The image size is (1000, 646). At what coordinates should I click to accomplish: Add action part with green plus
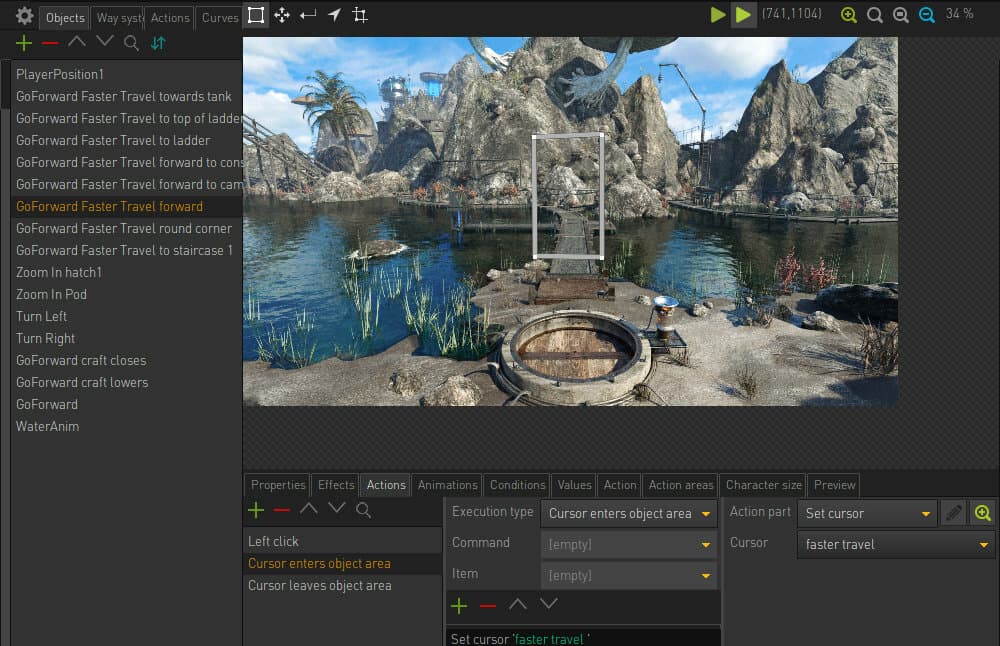[x=459, y=605]
